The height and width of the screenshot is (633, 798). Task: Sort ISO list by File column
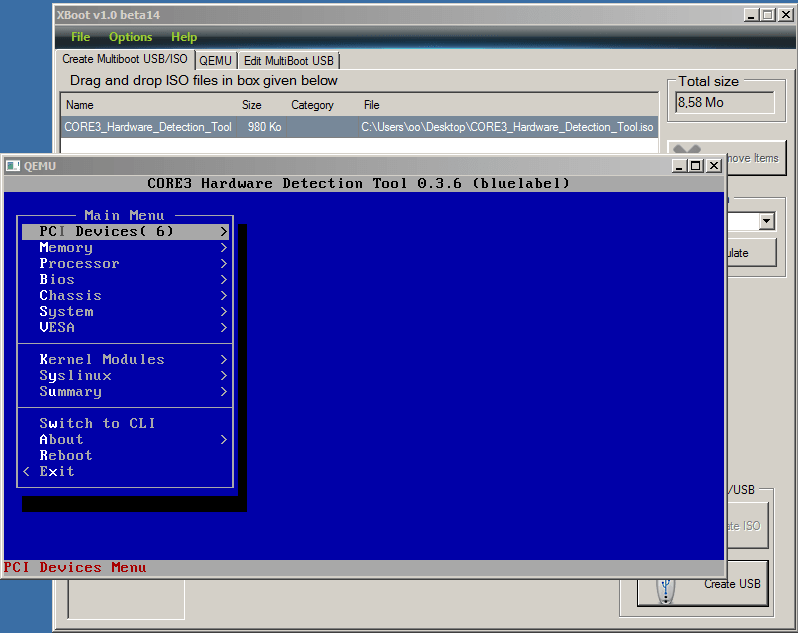click(372, 105)
